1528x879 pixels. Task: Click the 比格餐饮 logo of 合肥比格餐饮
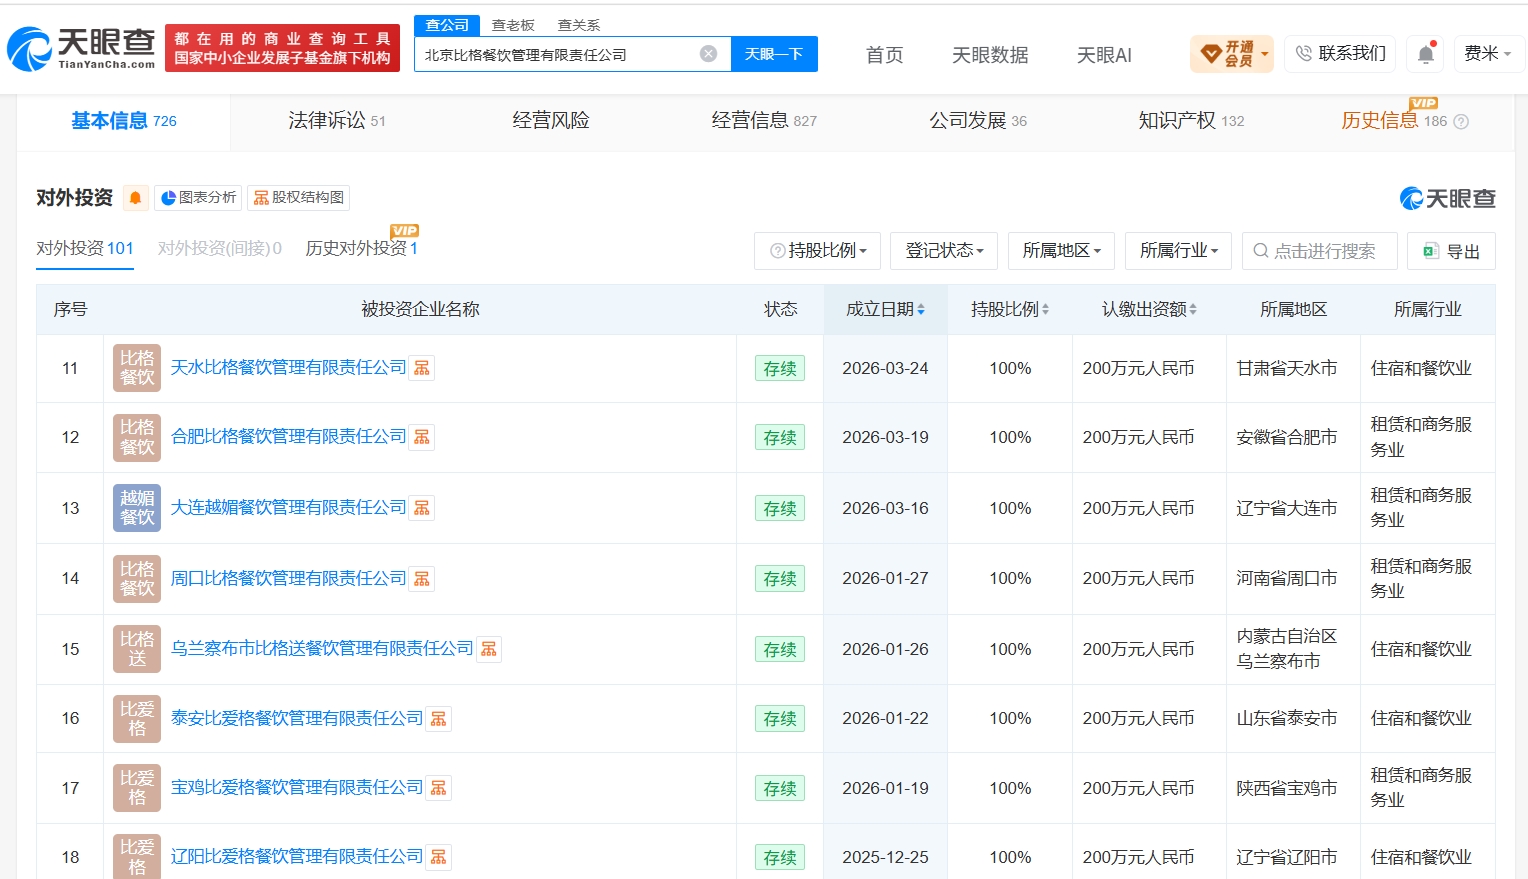(x=137, y=437)
